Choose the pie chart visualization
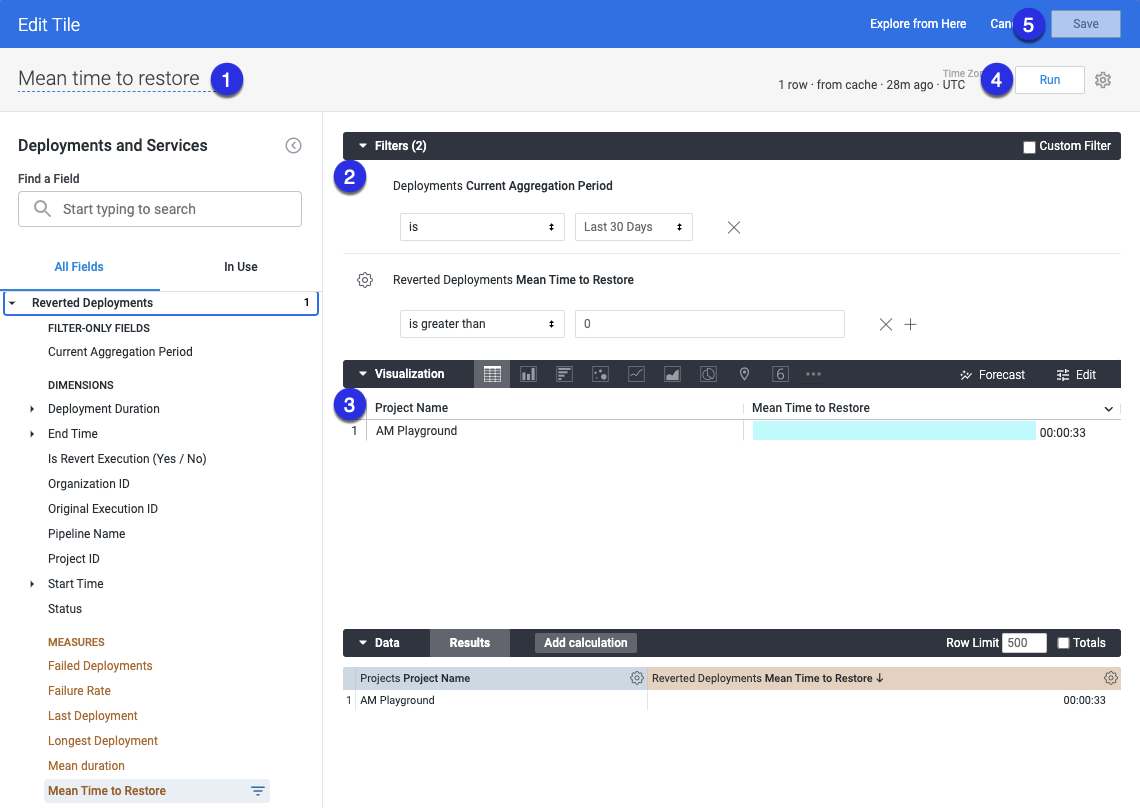The height and width of the screenshot is (808, 1140). [708, 374]
